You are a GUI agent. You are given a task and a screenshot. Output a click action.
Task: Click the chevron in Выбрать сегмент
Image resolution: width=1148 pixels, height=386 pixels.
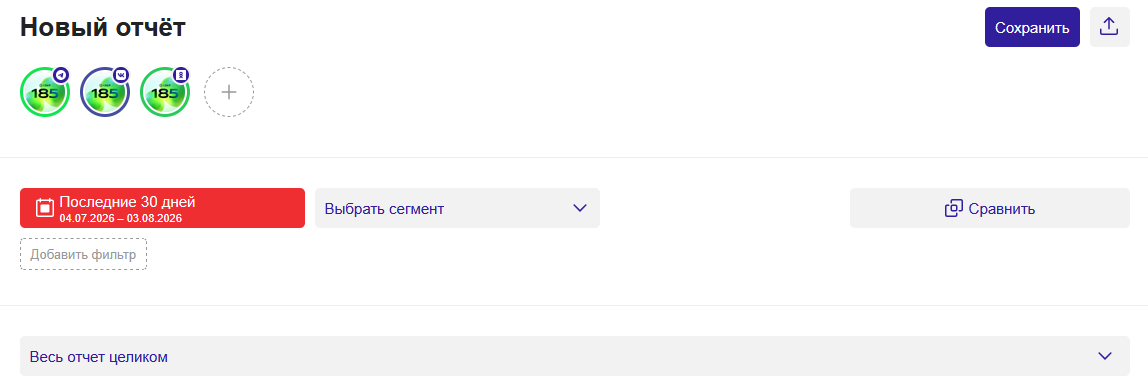coord(580,208)
